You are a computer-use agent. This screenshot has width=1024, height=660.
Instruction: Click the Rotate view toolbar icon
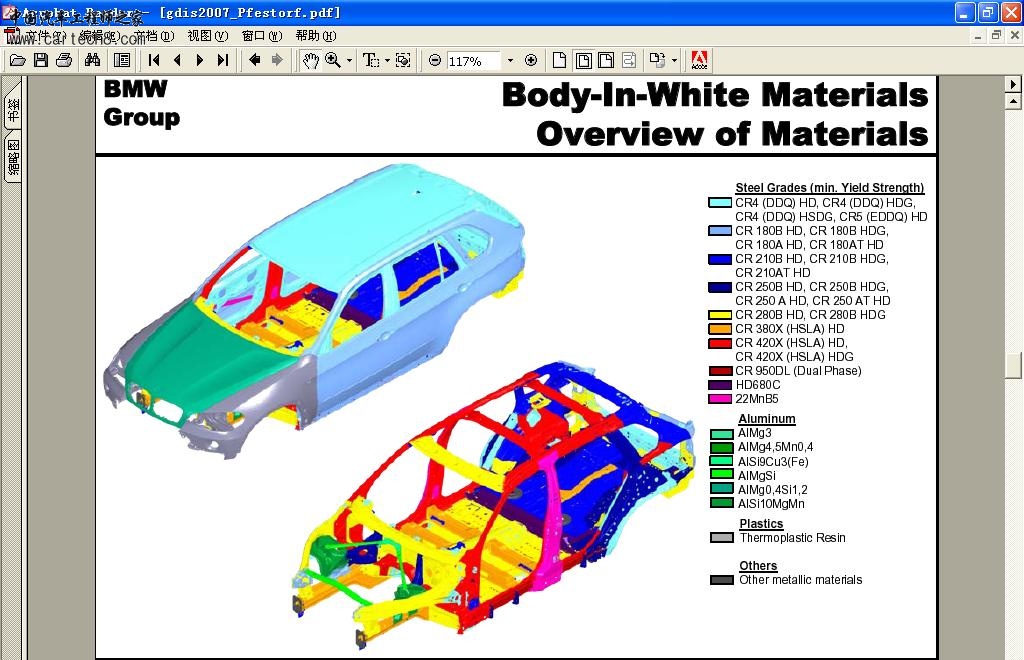pyautogui.click(x=657, y=61)
